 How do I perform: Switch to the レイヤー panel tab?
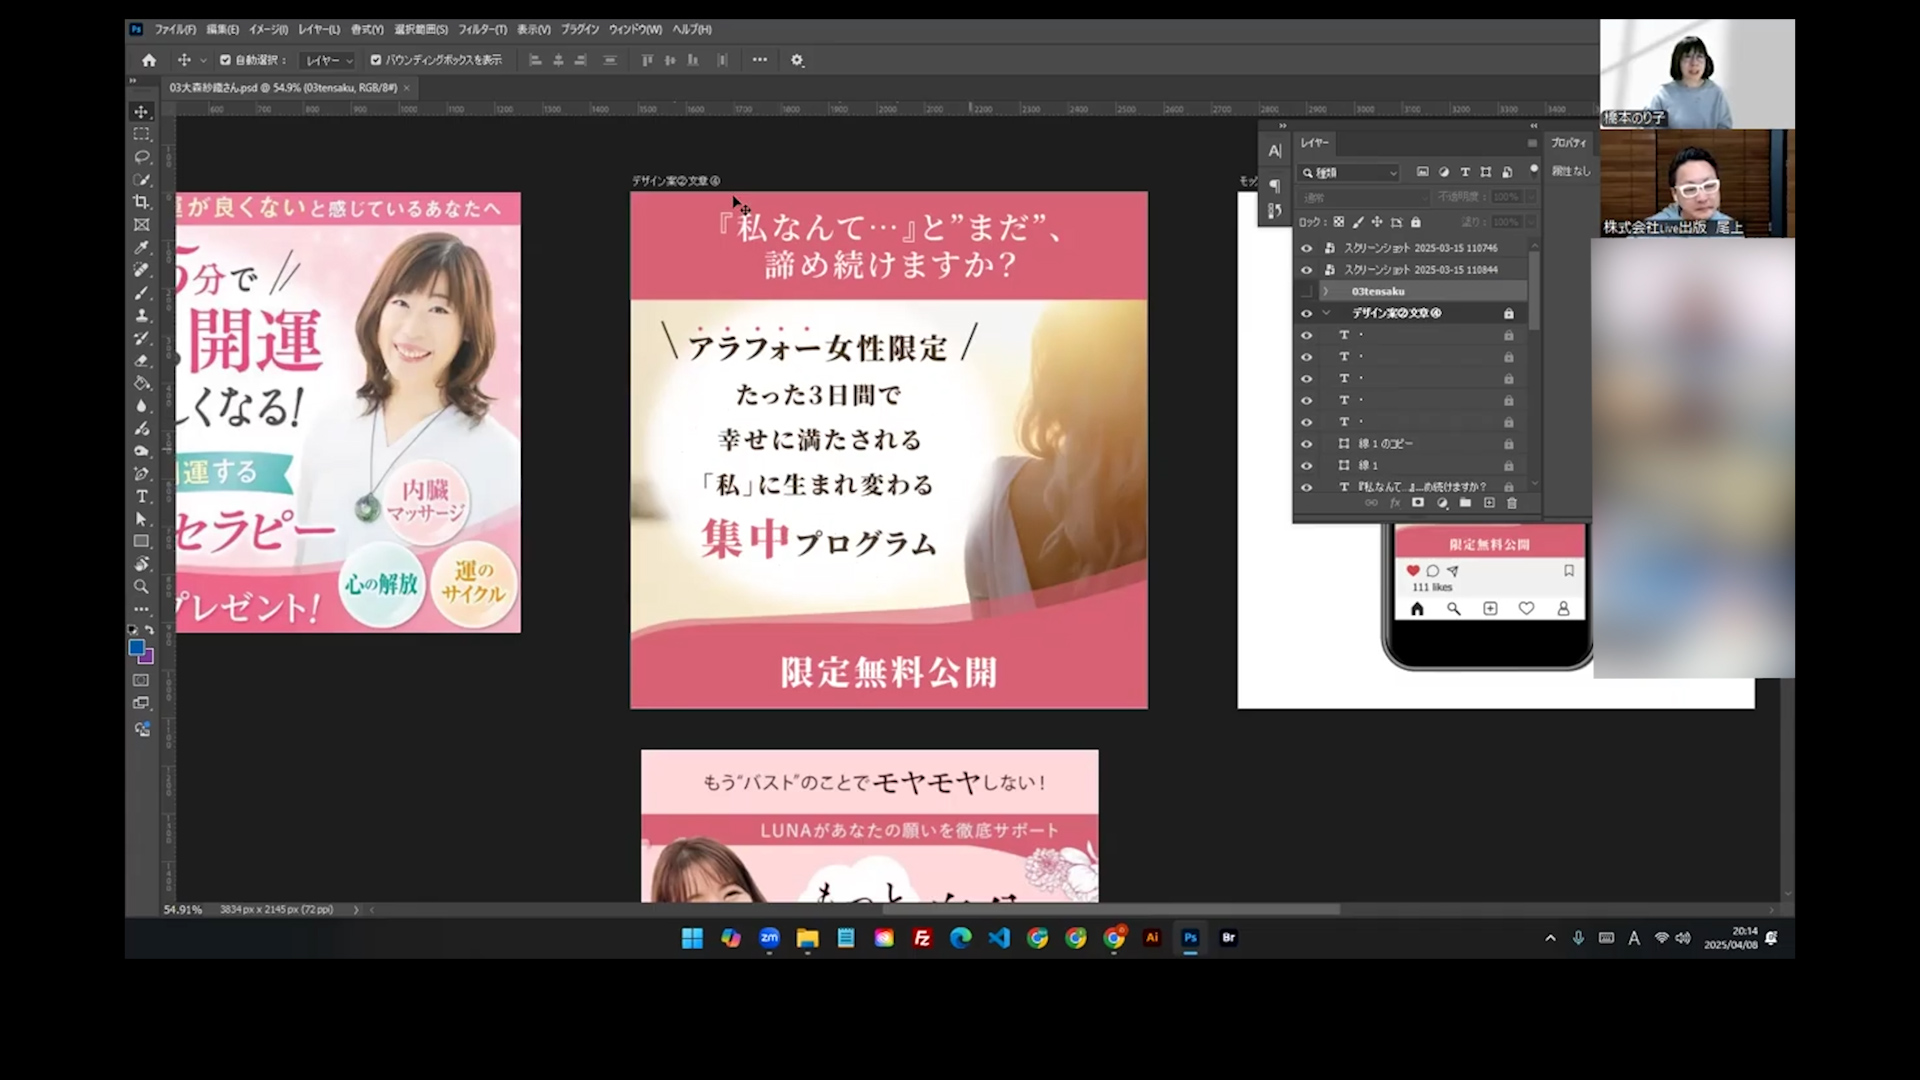[1315, 143]
